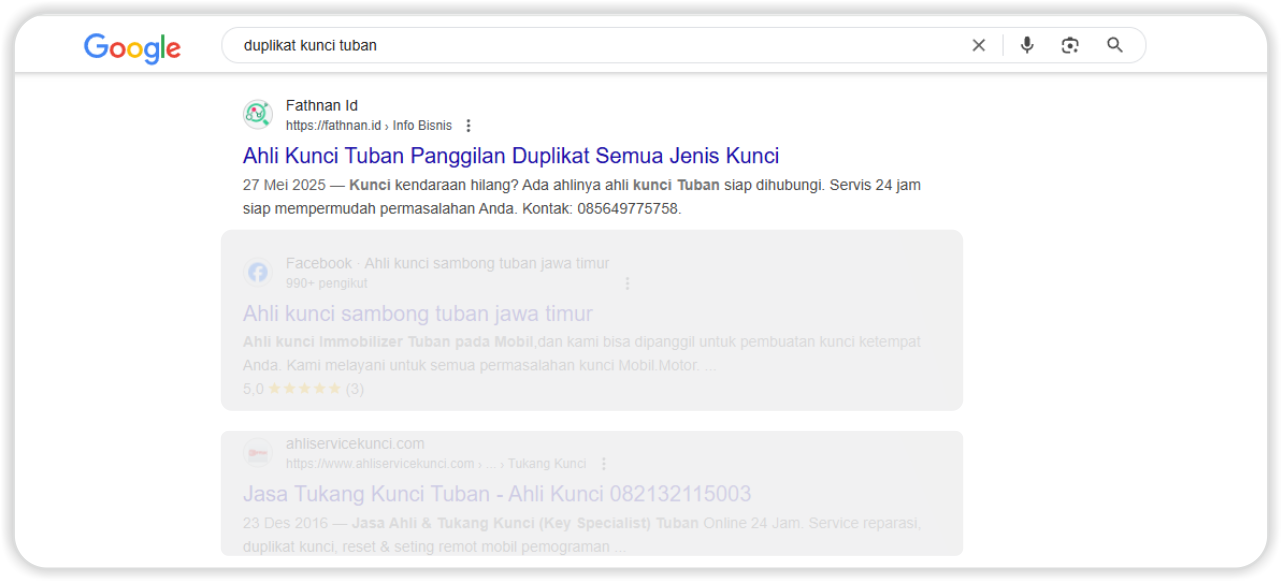Click the https://fathnan.id › Info Bisnis breadcrumb
Viewport: 1282px width, 582px height.
[x=369, y=126]
